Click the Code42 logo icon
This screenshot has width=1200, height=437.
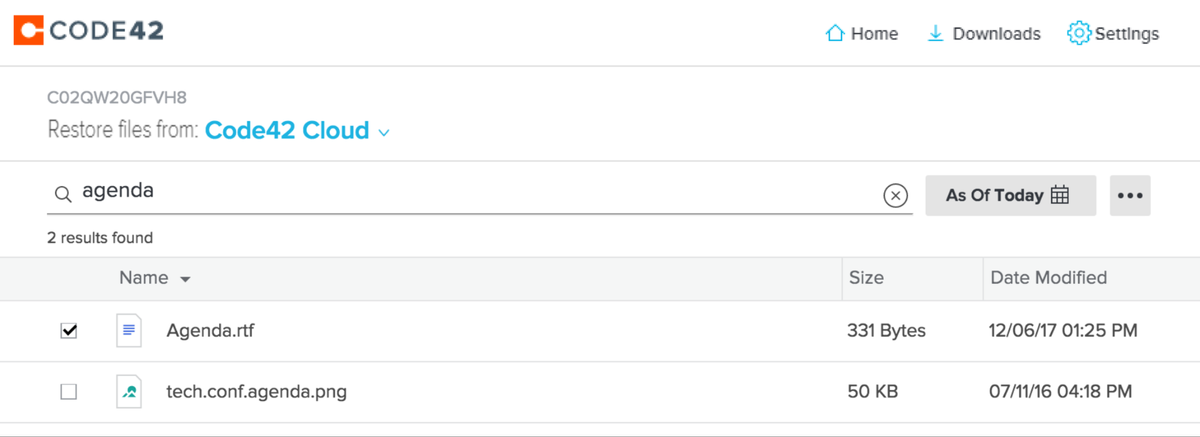[x=29, y=32]
